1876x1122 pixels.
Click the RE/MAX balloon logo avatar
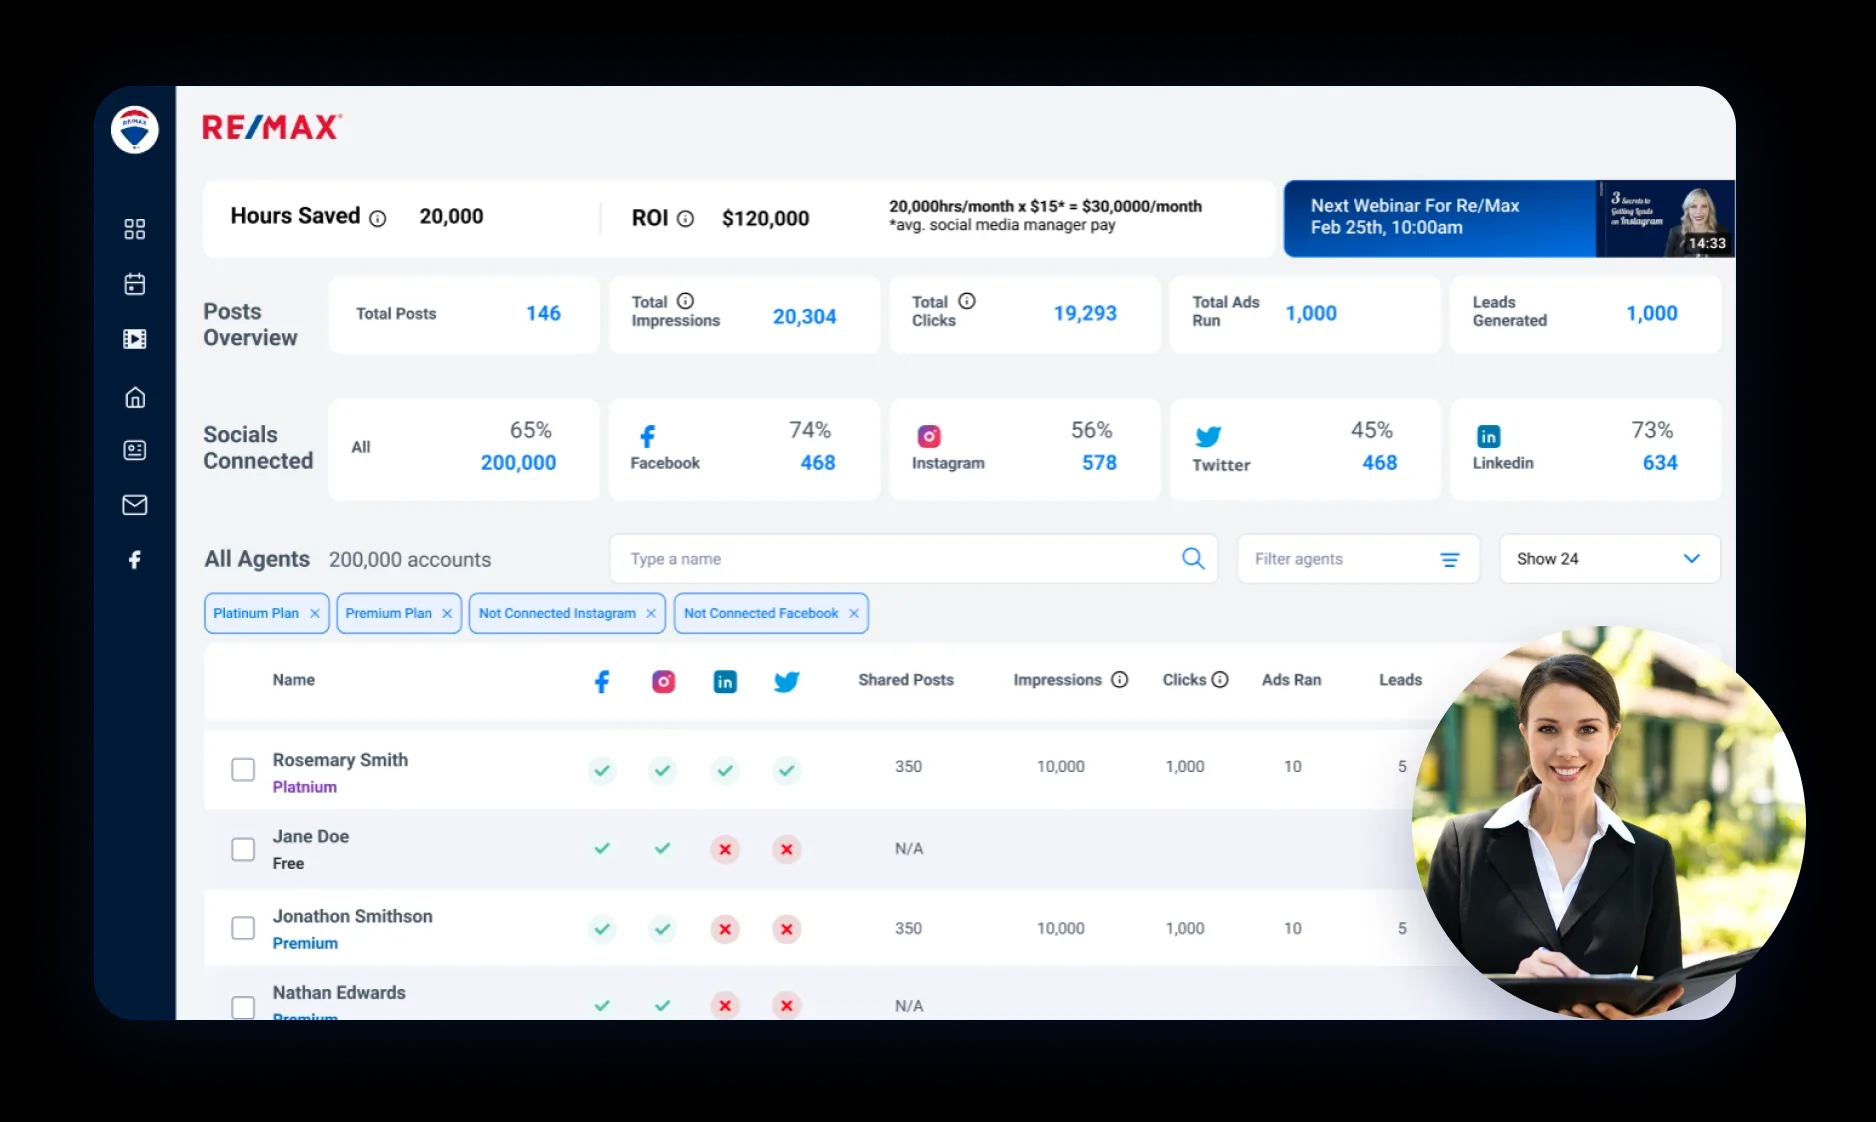point(135,130)
